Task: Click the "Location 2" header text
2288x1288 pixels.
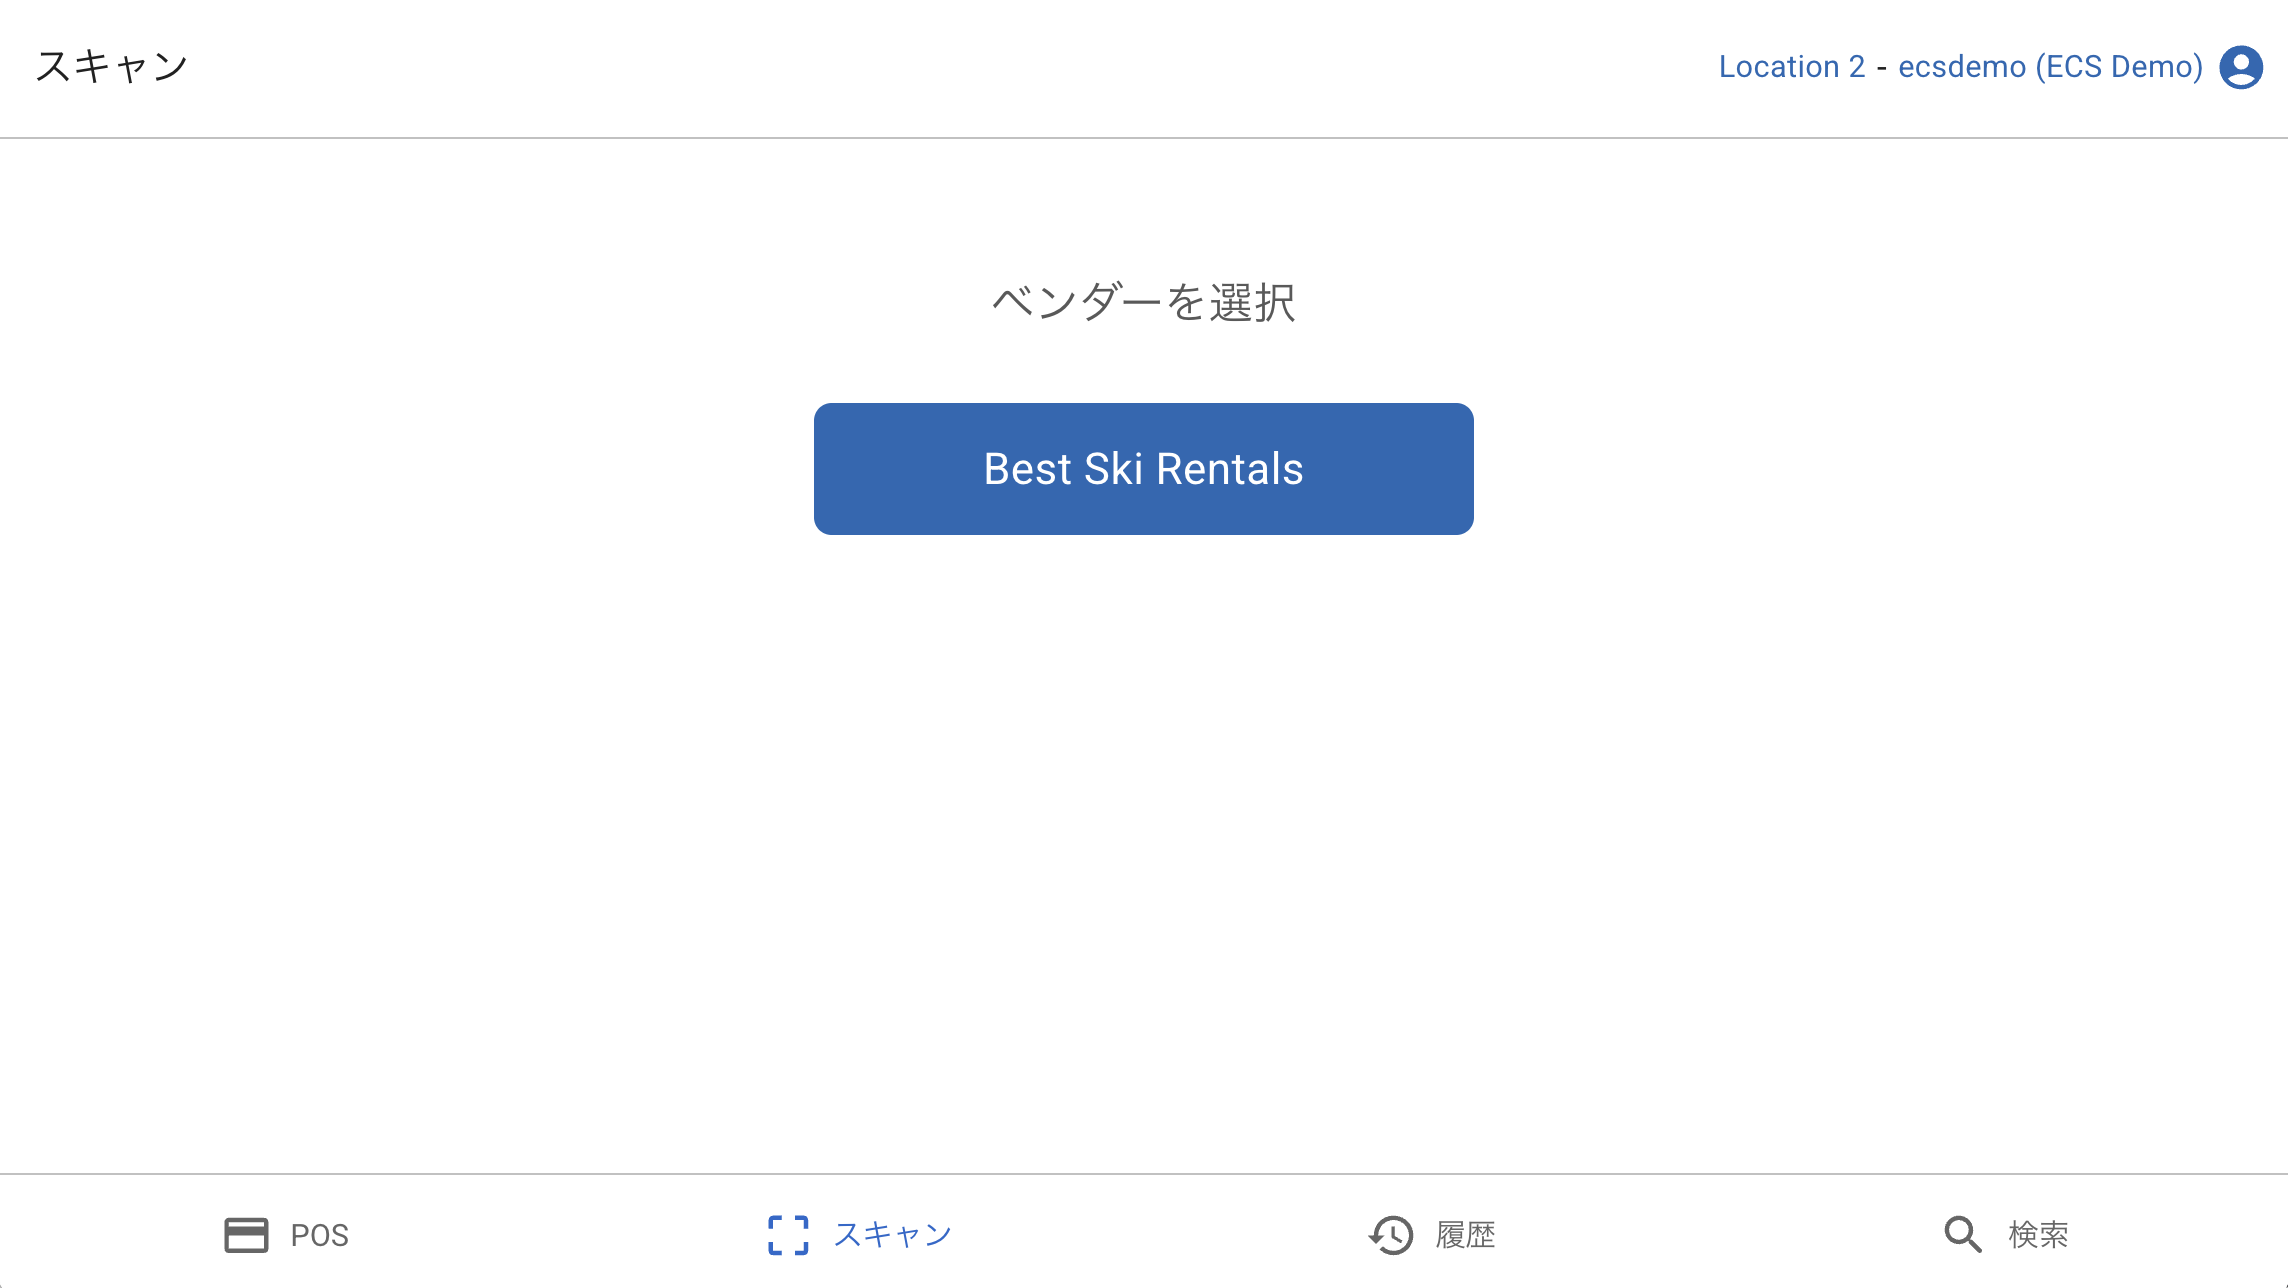Action: point(1791,67)
